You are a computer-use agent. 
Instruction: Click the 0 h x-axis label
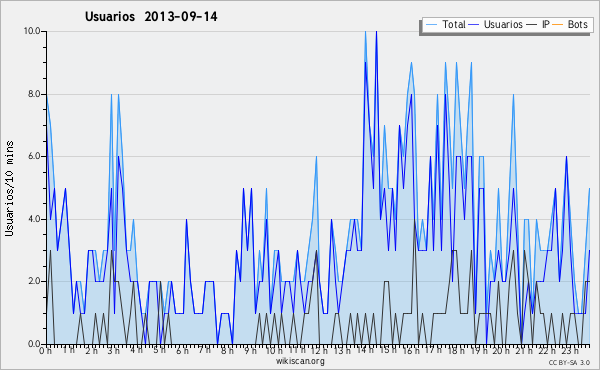point(45,351)
